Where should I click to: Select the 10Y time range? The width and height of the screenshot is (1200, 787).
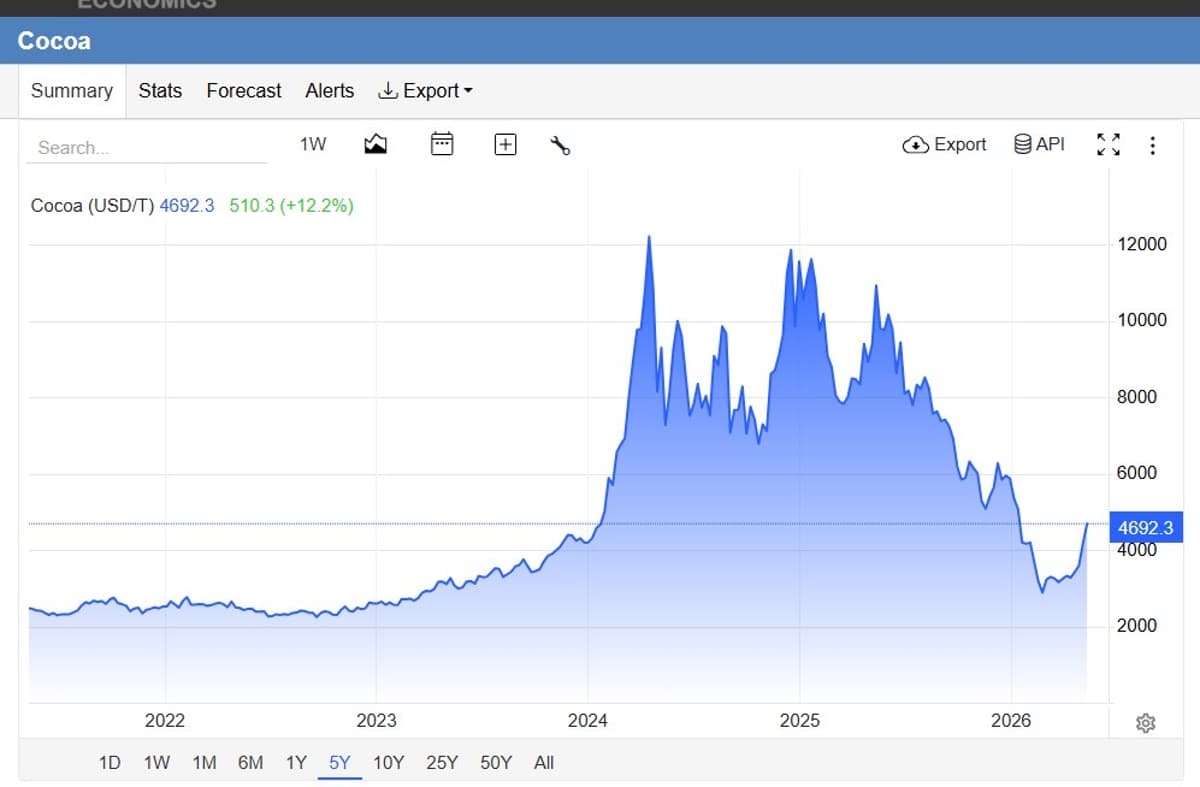pos(388,763)
